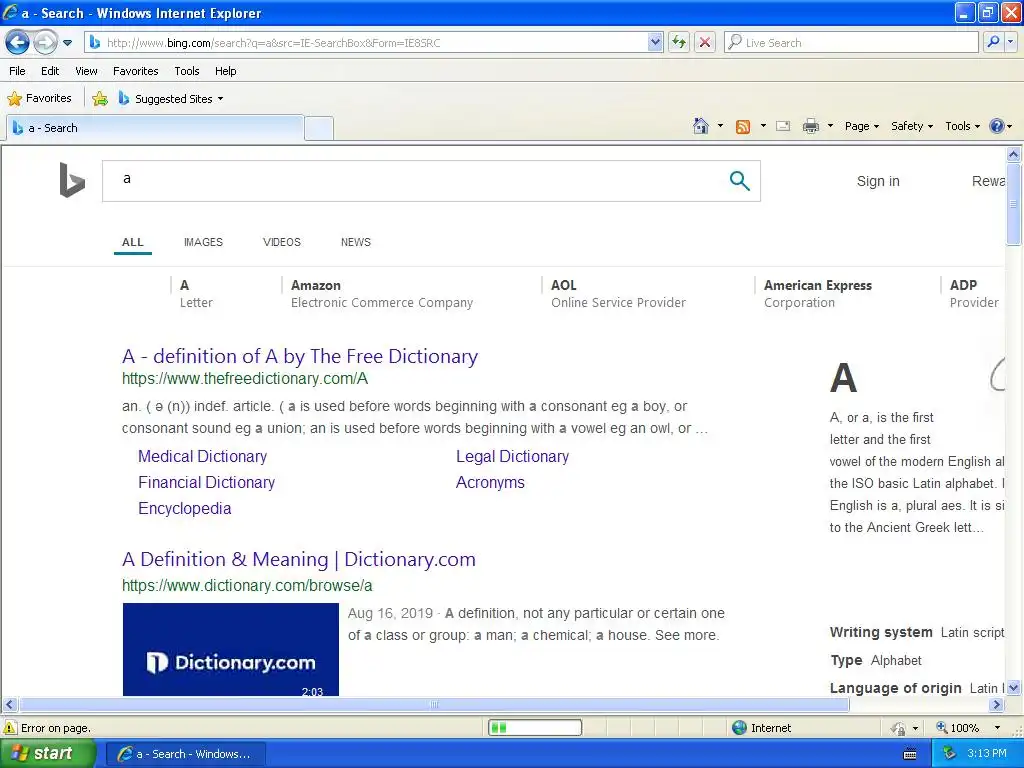Open the Tools command bar menu
The height and width of the screenshot is (768, 1024).
tap(963, 126)
